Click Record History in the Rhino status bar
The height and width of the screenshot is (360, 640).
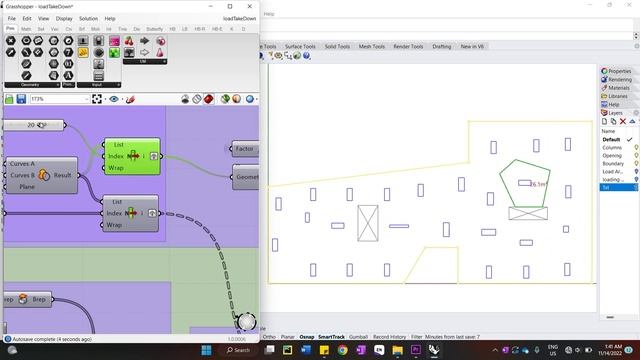pos(389,337)
